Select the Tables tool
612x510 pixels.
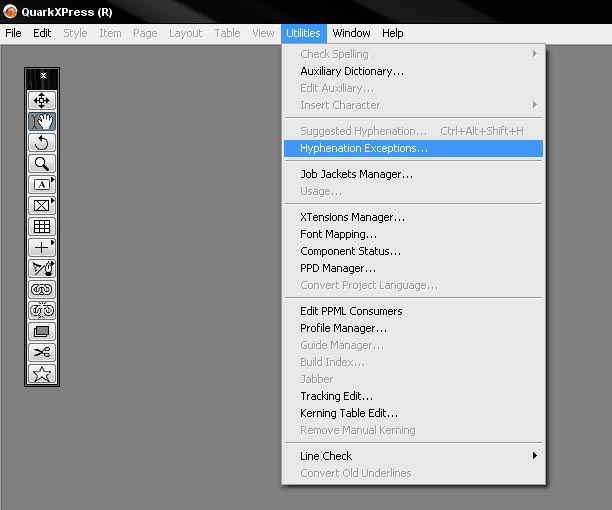(42, 226)
